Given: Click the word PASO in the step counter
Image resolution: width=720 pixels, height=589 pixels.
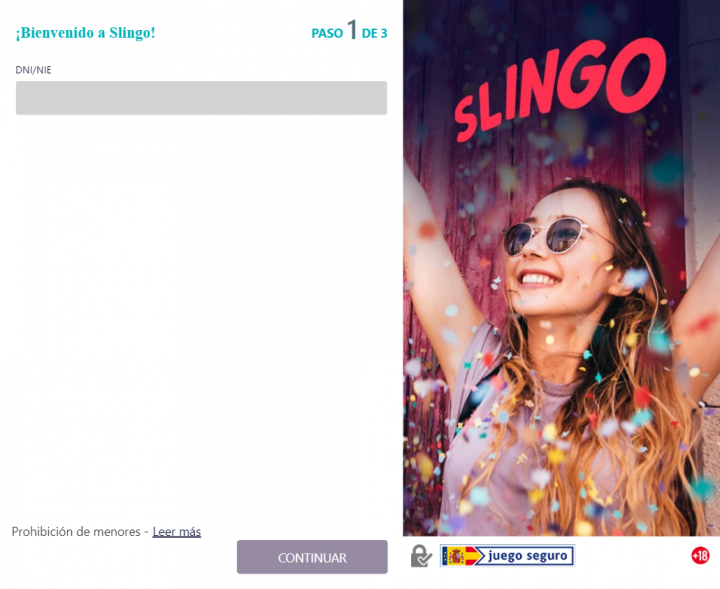Looking at the screenshot, I should [x=327, y=34].
